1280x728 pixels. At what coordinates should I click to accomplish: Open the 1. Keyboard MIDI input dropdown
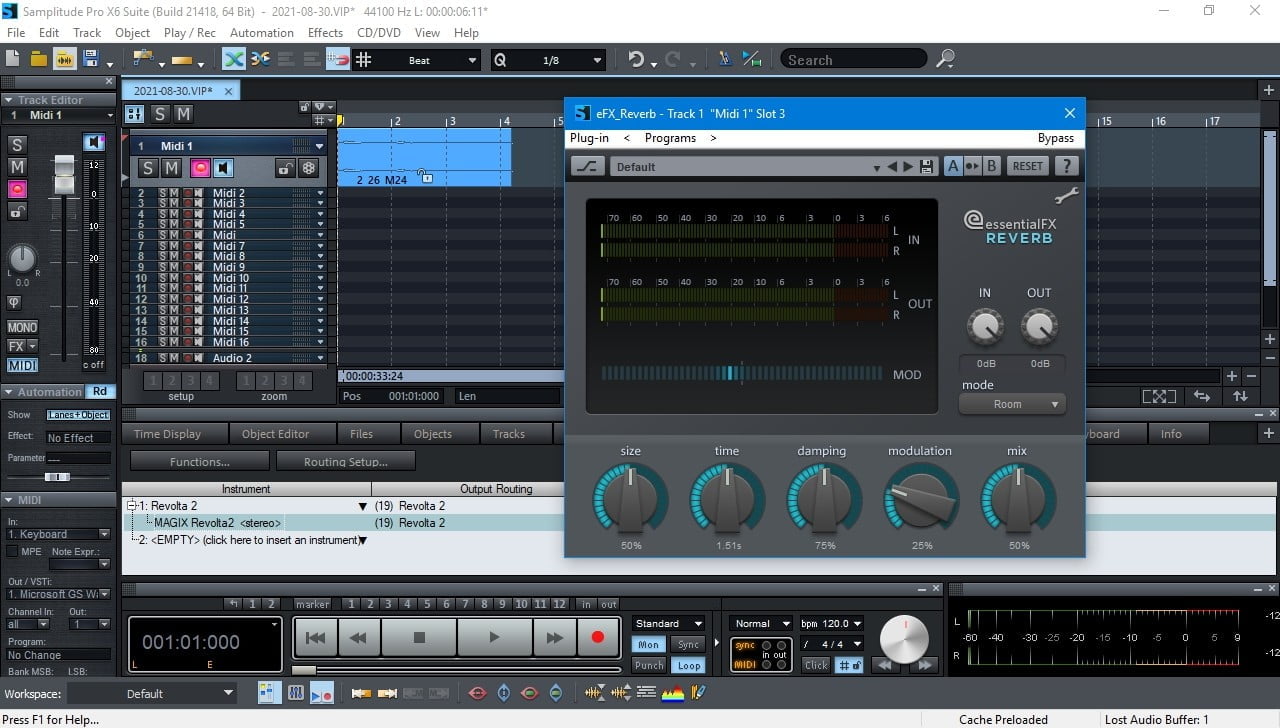(x=59, y=534)
